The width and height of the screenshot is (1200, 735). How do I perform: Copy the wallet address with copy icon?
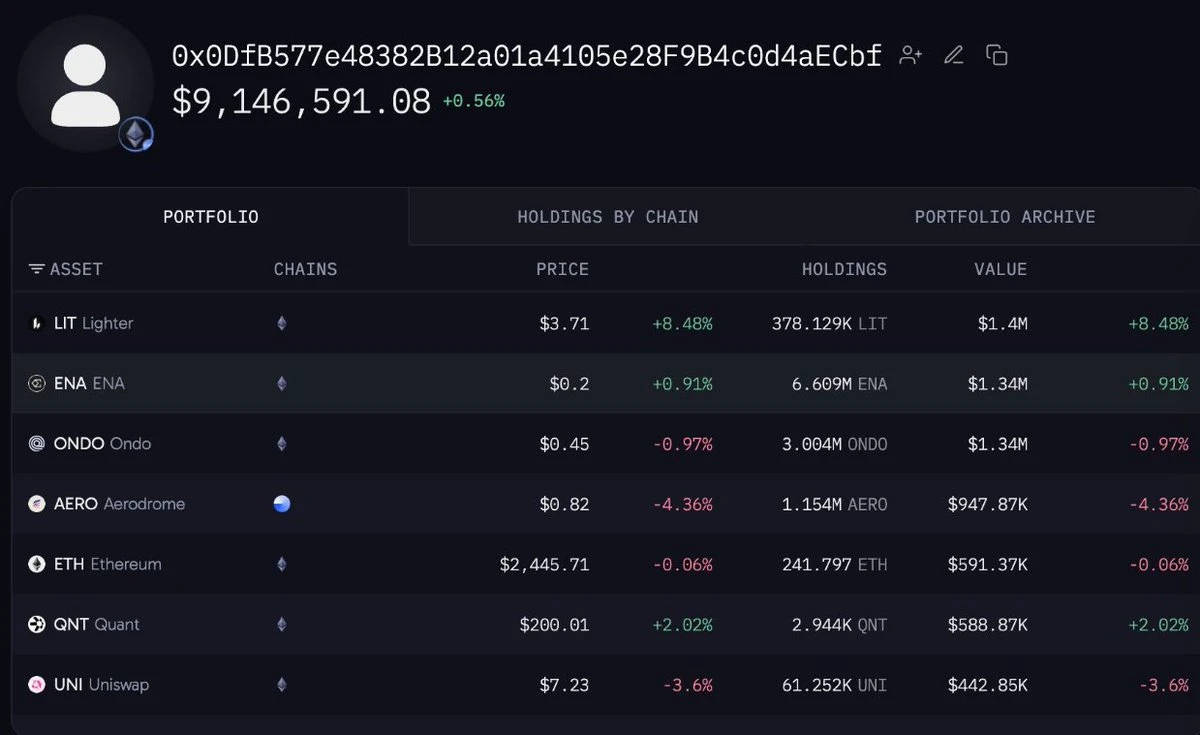tap(997, 55)
